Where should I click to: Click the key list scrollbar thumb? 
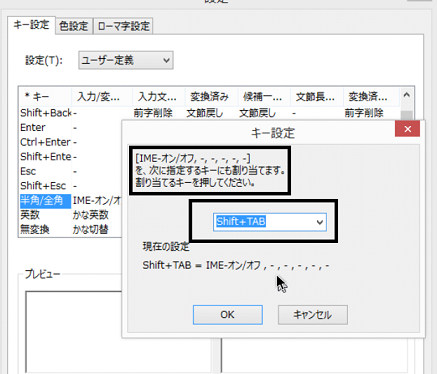406,115
